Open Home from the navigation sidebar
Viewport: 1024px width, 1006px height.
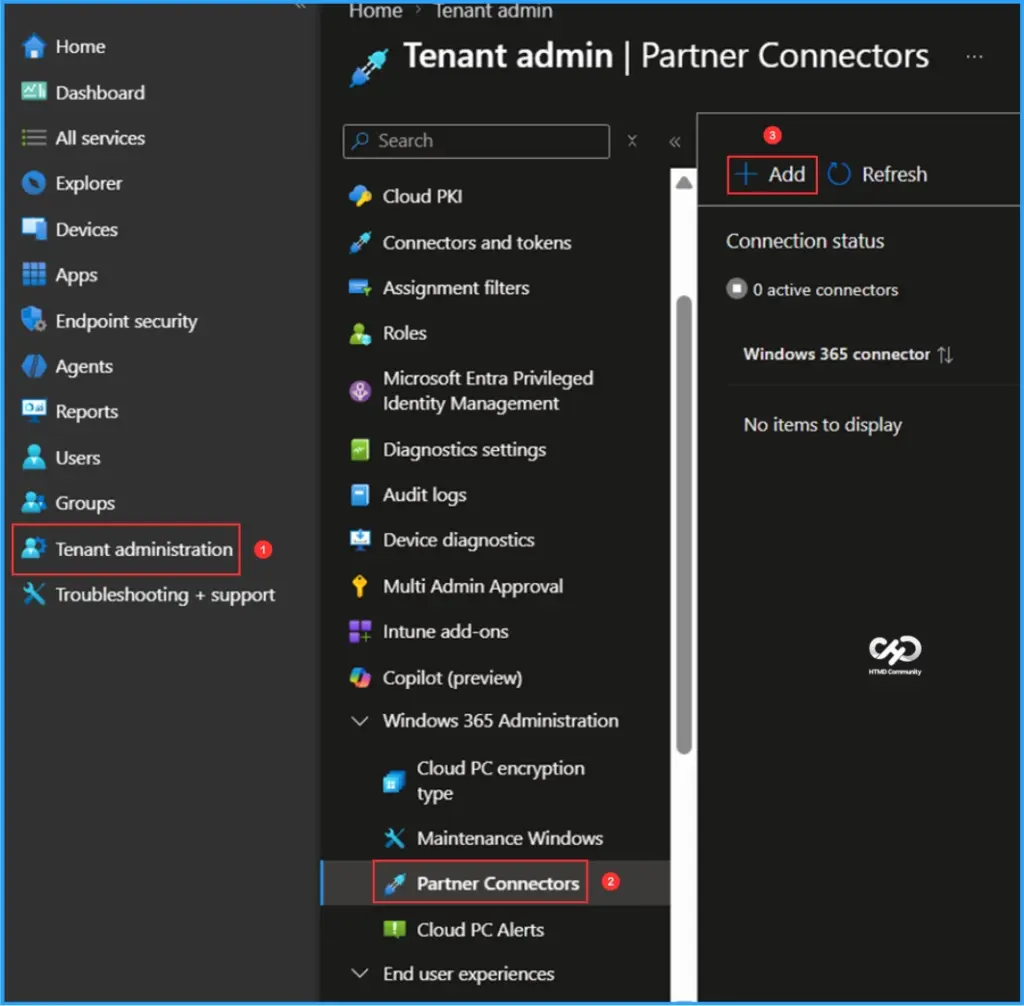(80, 46)
